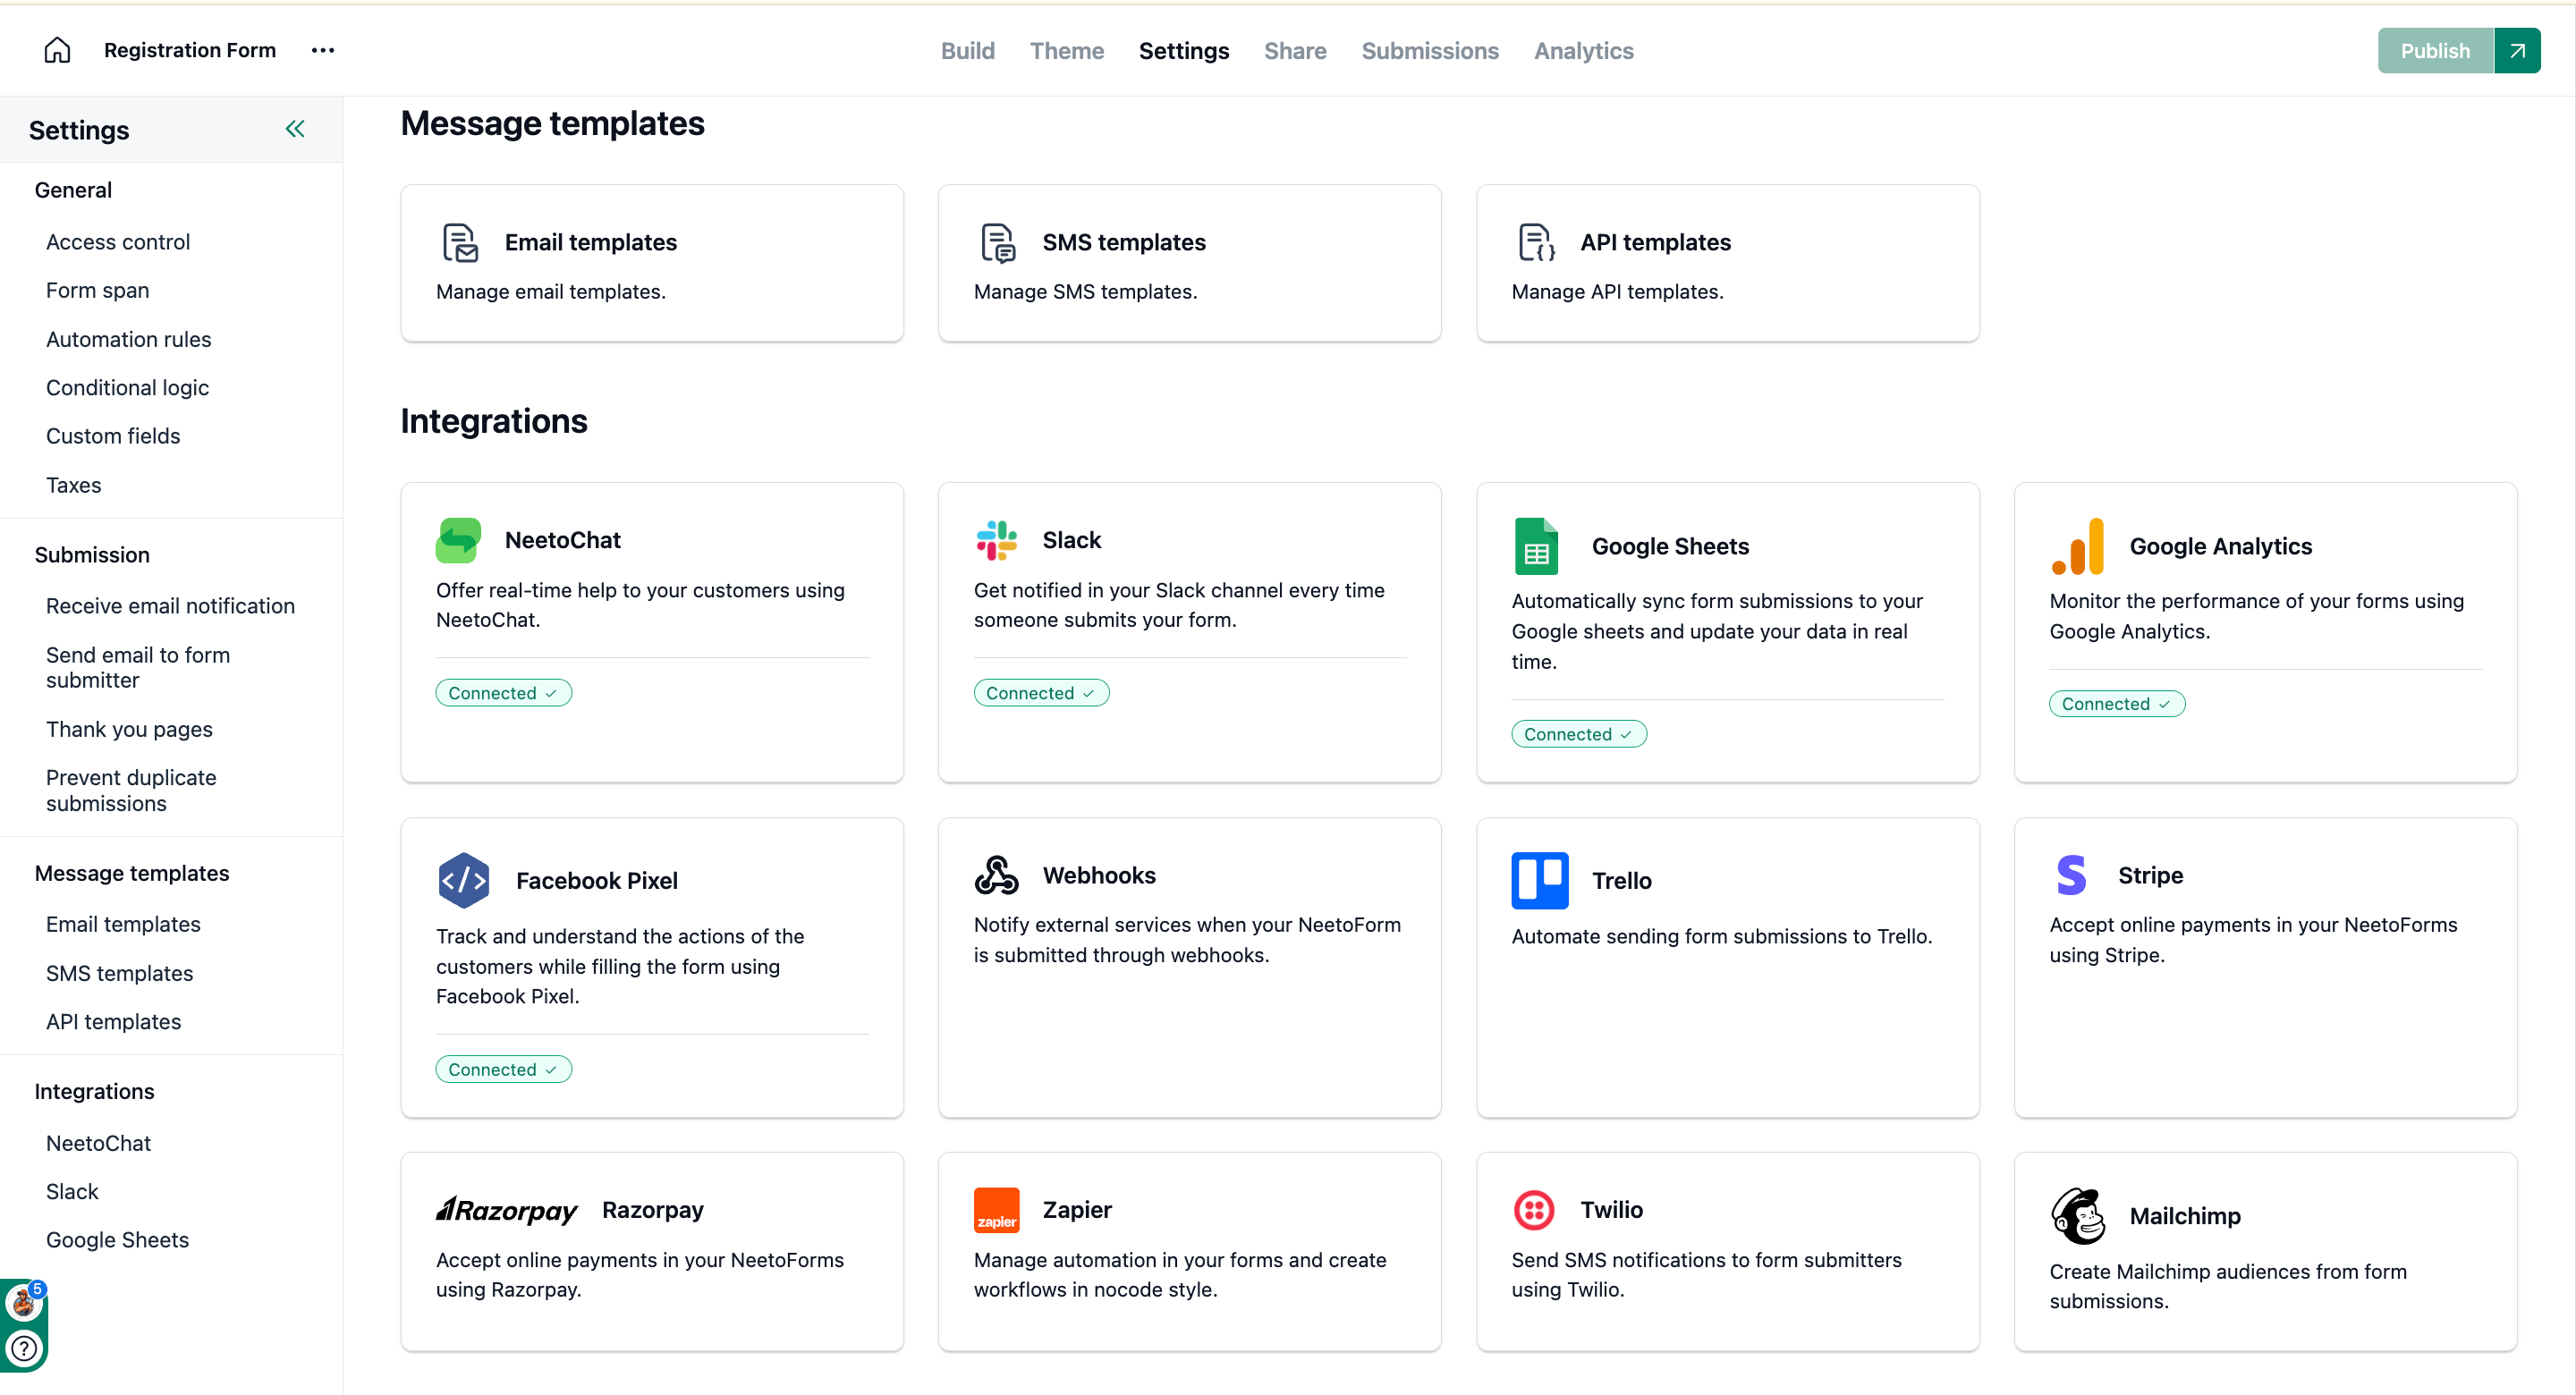Open the published form via arrow icon
2576x1395 pixels.
[2517, 50]
